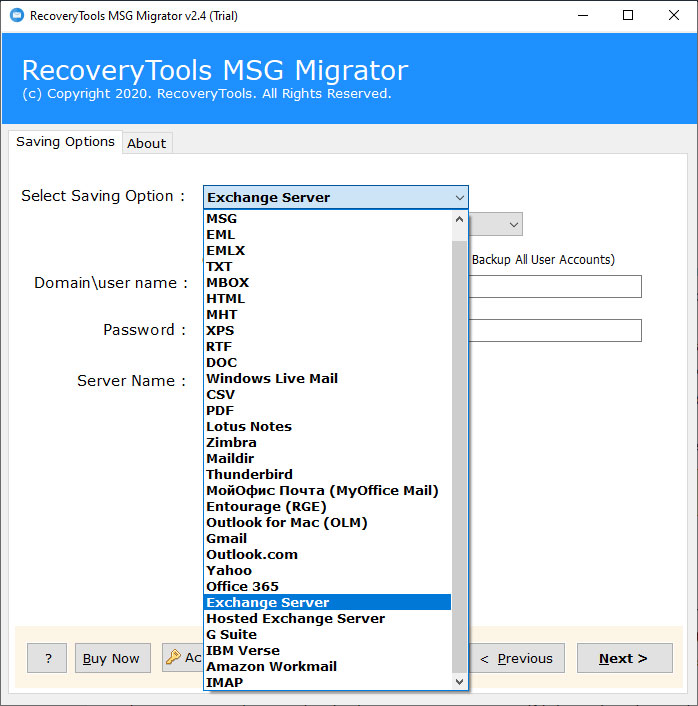Choose Outlook.com from the list

click(x=327, y=554)
